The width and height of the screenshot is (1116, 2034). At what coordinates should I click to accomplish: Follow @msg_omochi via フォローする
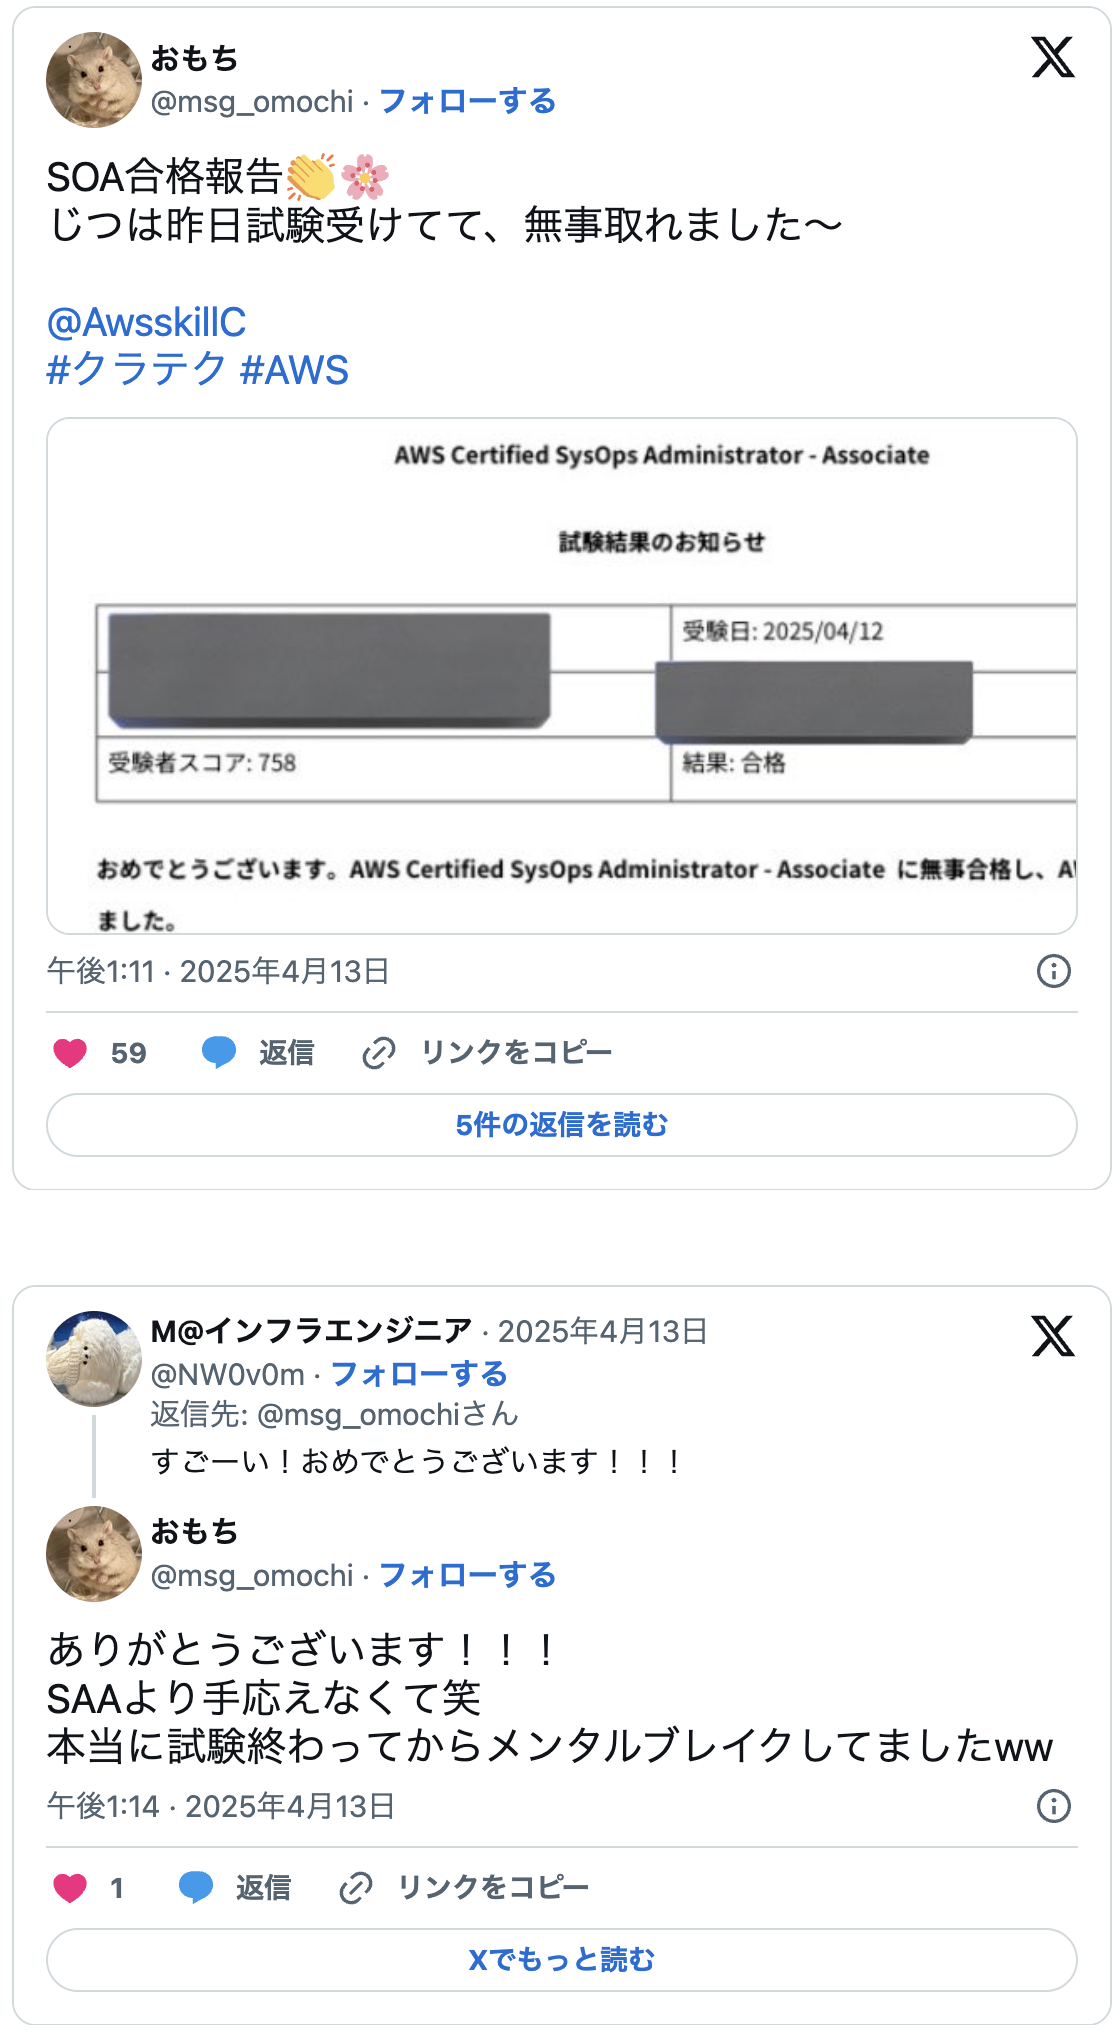tap(468, 100)
